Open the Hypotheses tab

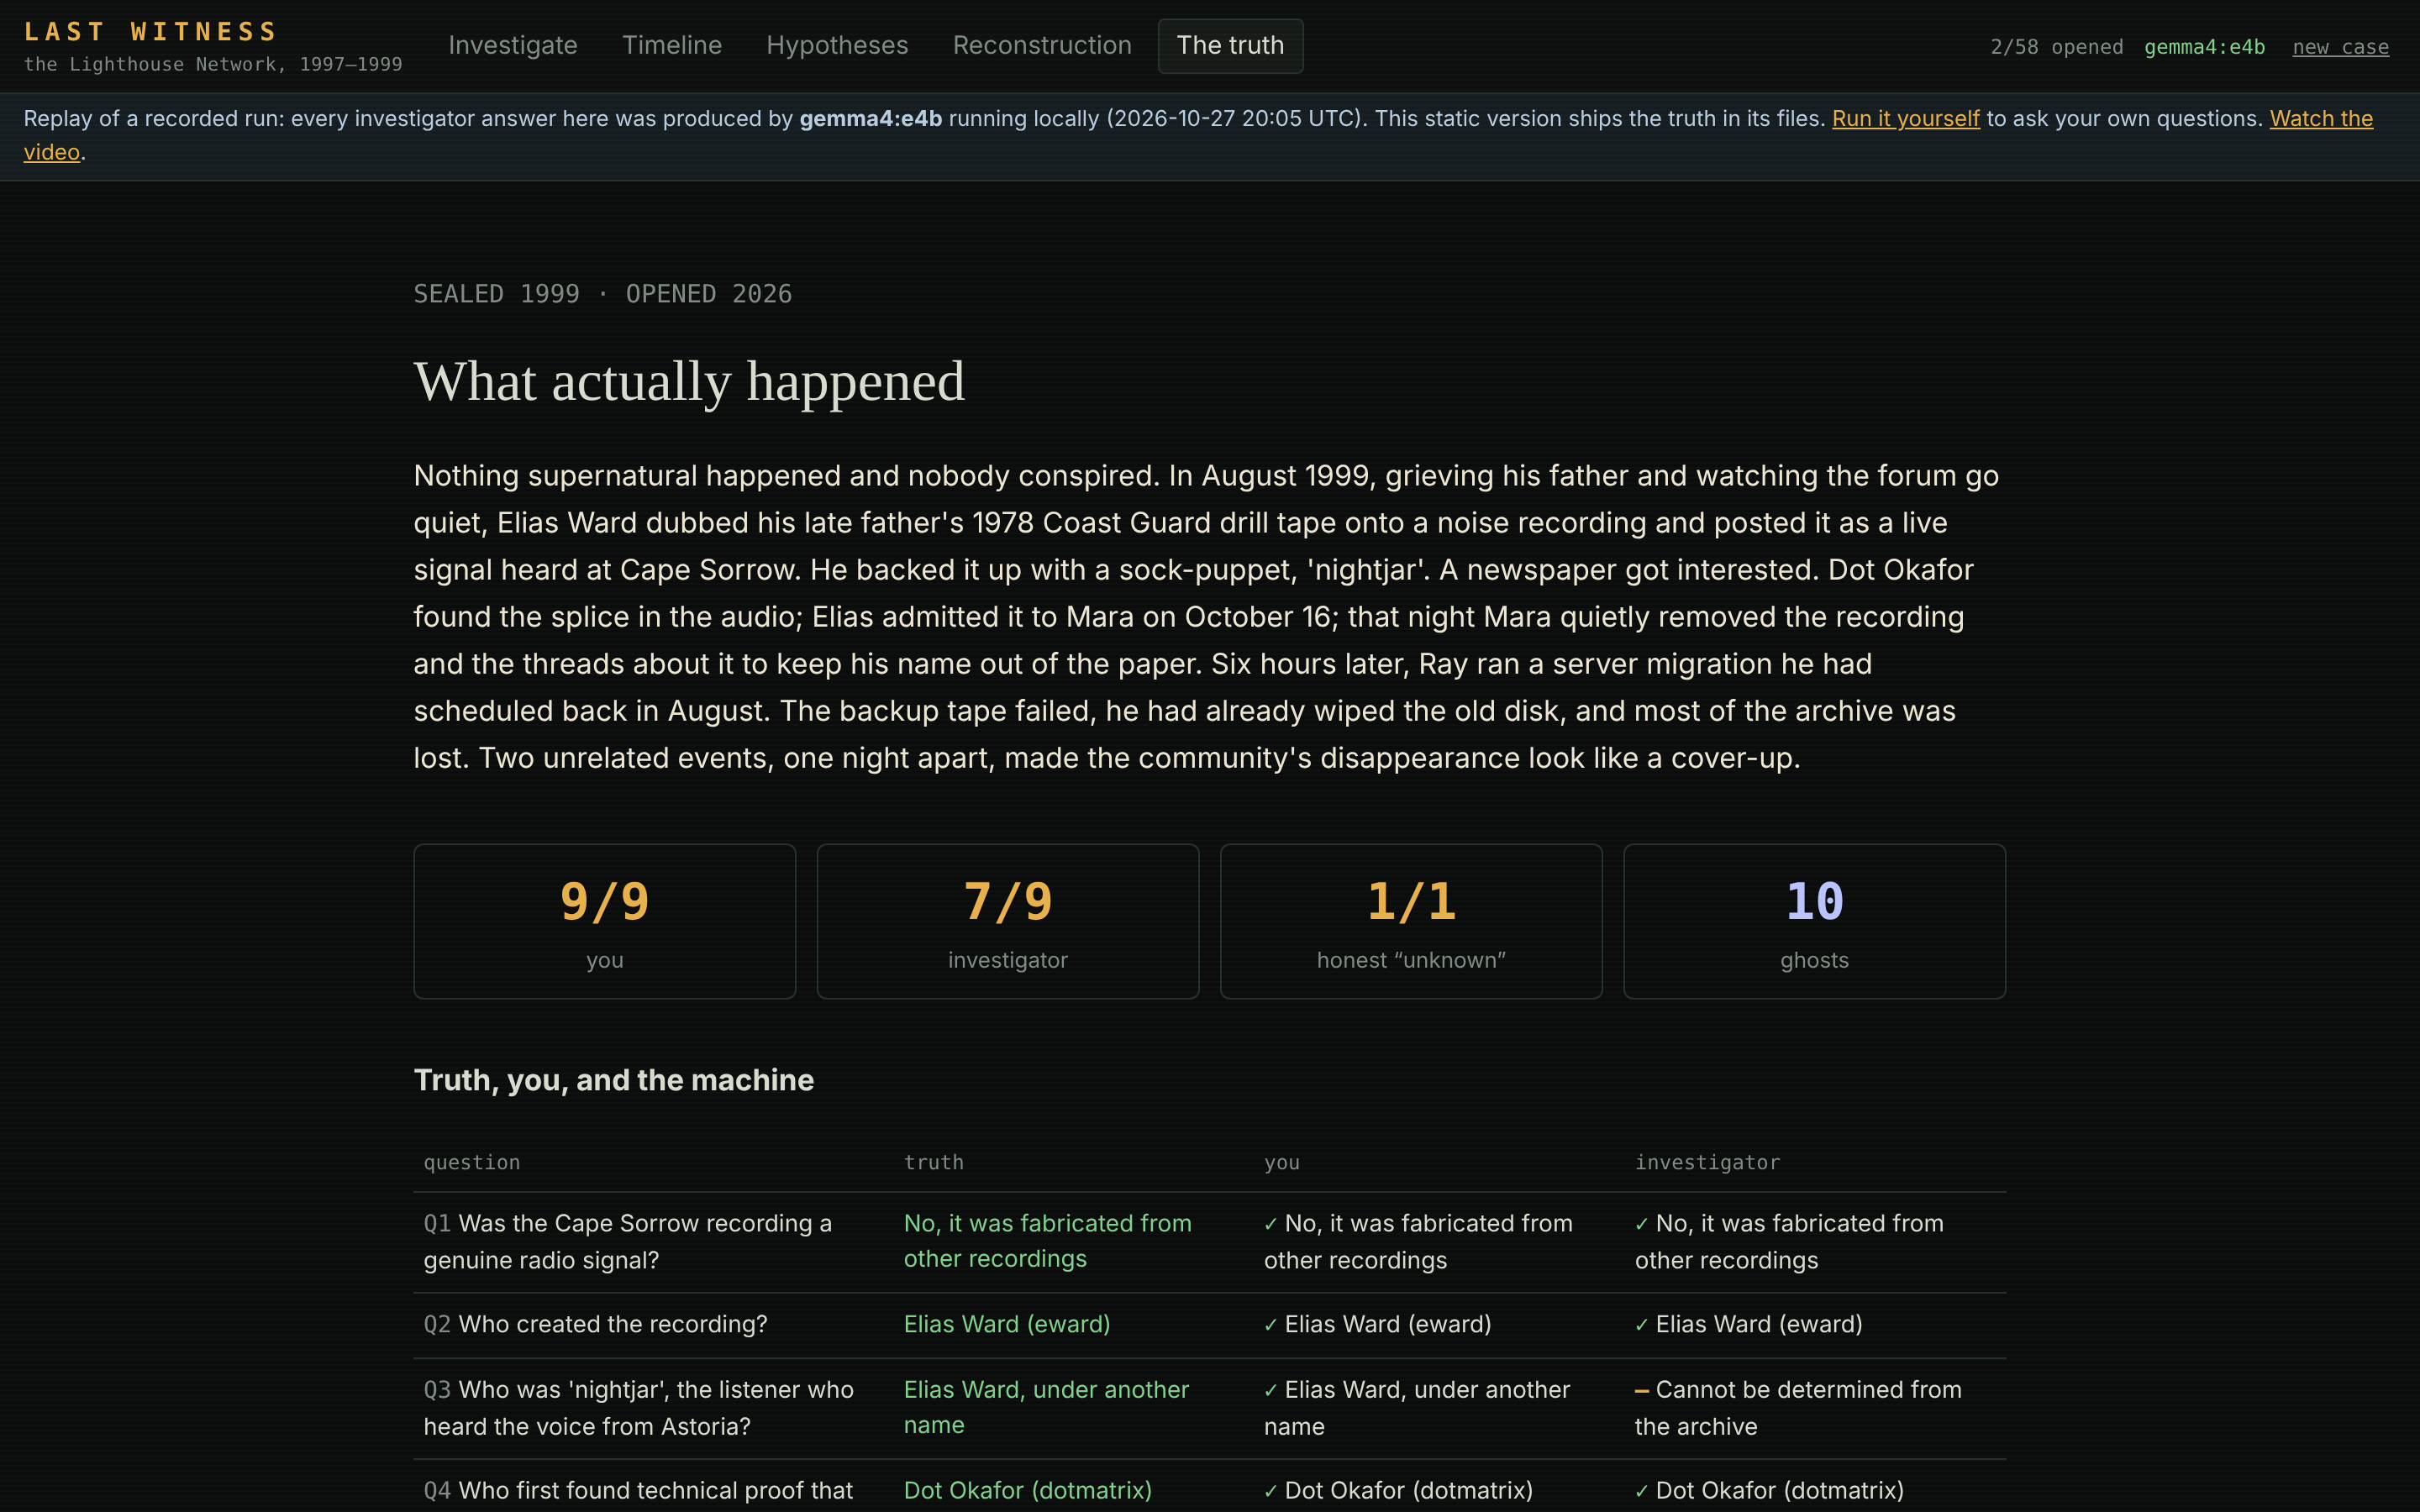click(837, 46)
